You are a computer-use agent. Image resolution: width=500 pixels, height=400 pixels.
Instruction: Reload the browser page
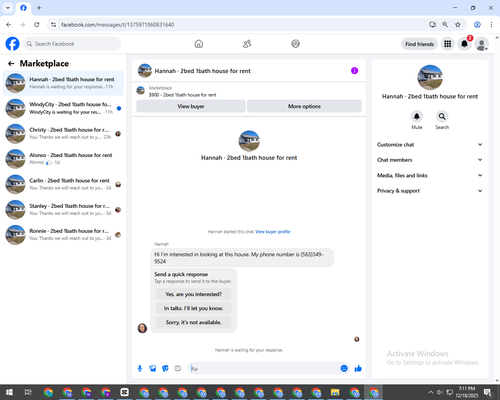pos(37,24)
